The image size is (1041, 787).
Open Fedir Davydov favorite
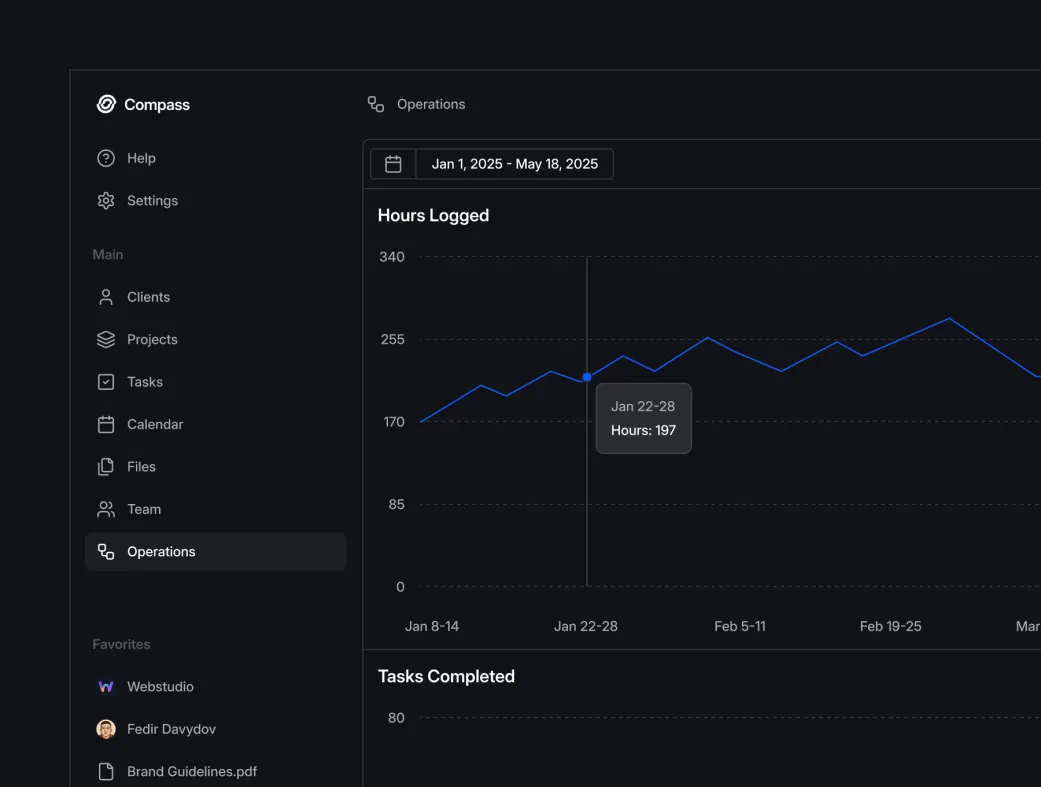171,729
